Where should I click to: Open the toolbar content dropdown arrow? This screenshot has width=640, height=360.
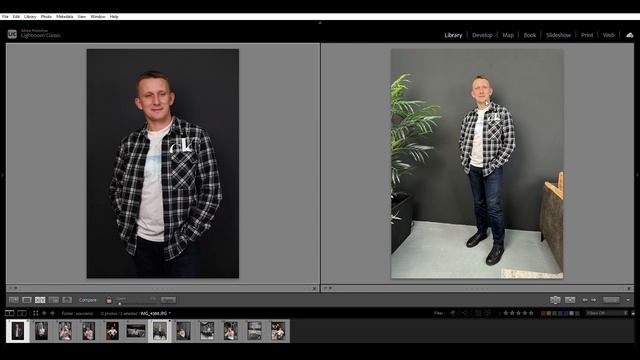point(628,300)
